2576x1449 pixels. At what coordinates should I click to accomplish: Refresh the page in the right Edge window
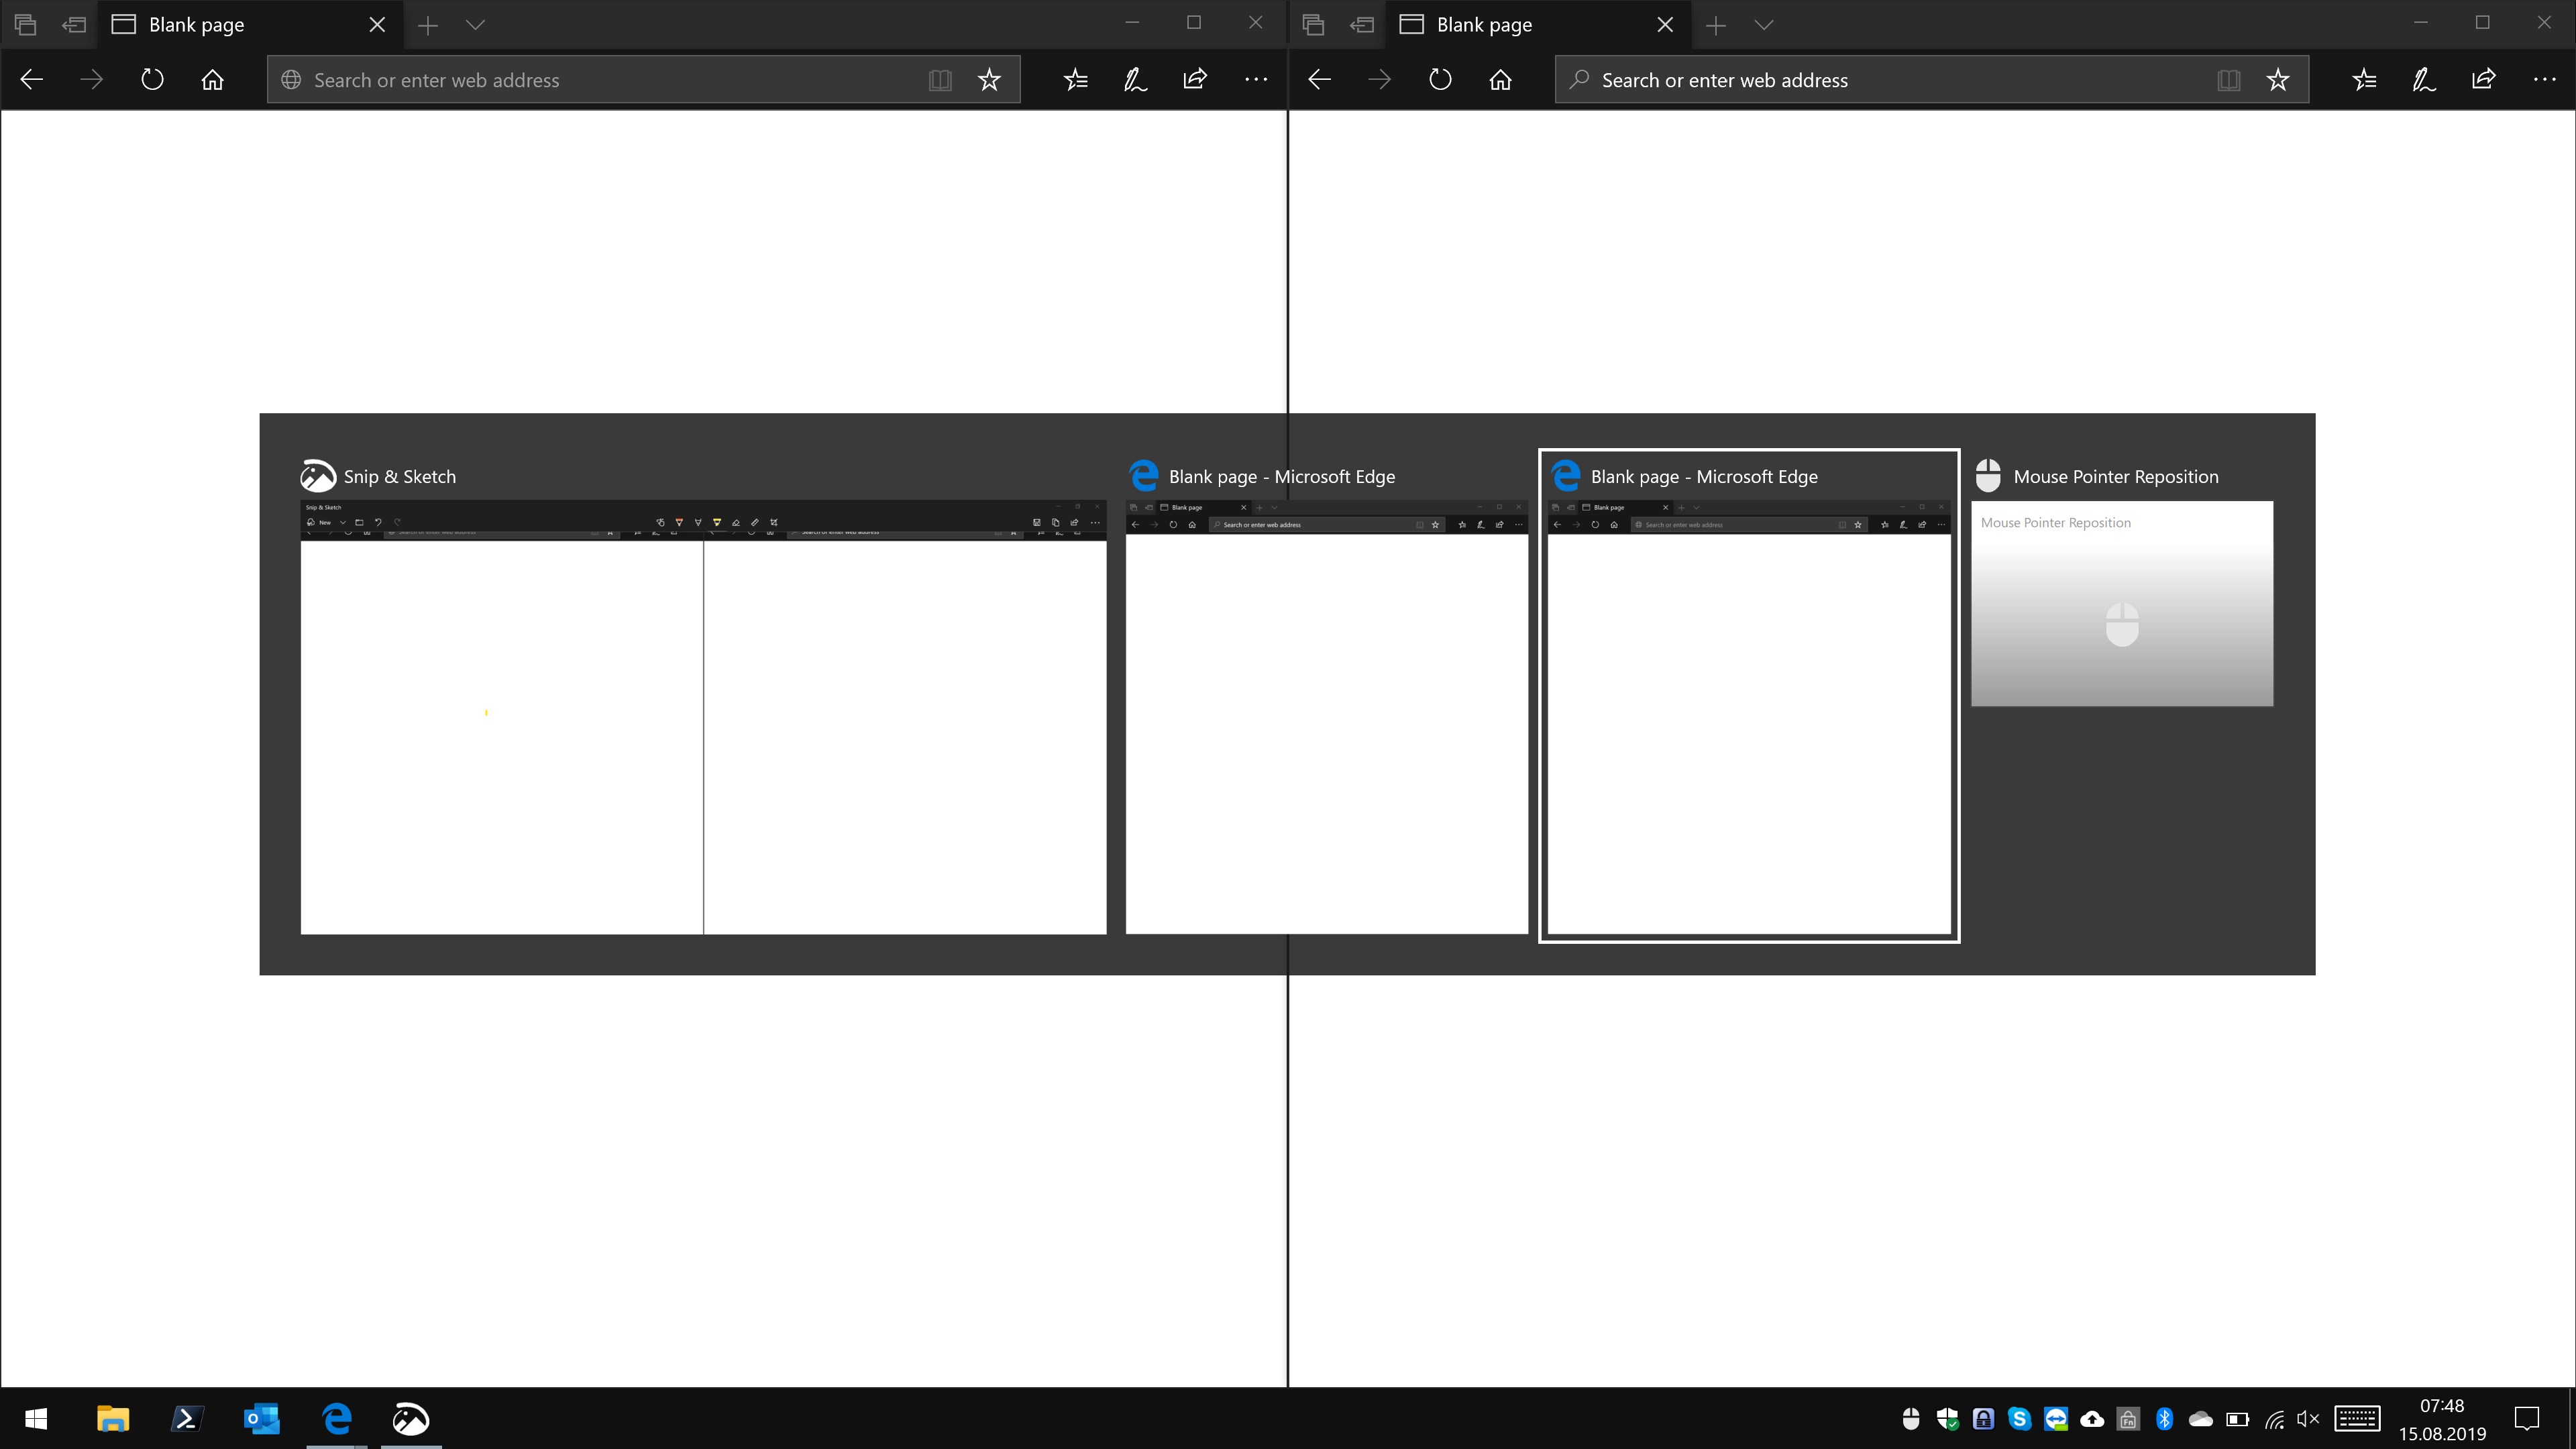coord(1440,80)
